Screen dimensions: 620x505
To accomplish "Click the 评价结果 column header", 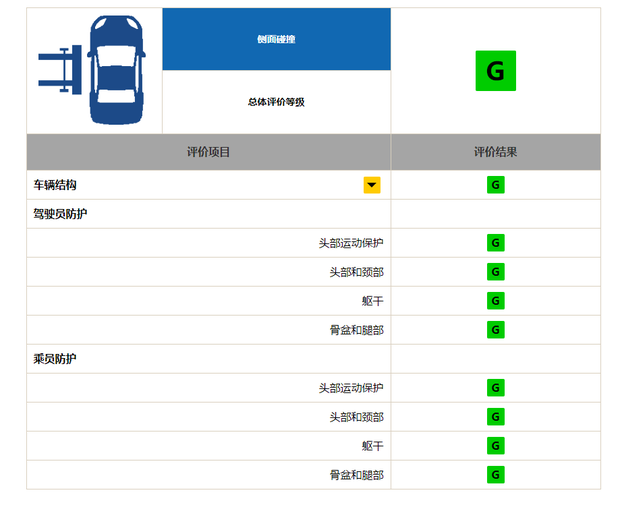I will pyautogui.click(x=495, y=152).
